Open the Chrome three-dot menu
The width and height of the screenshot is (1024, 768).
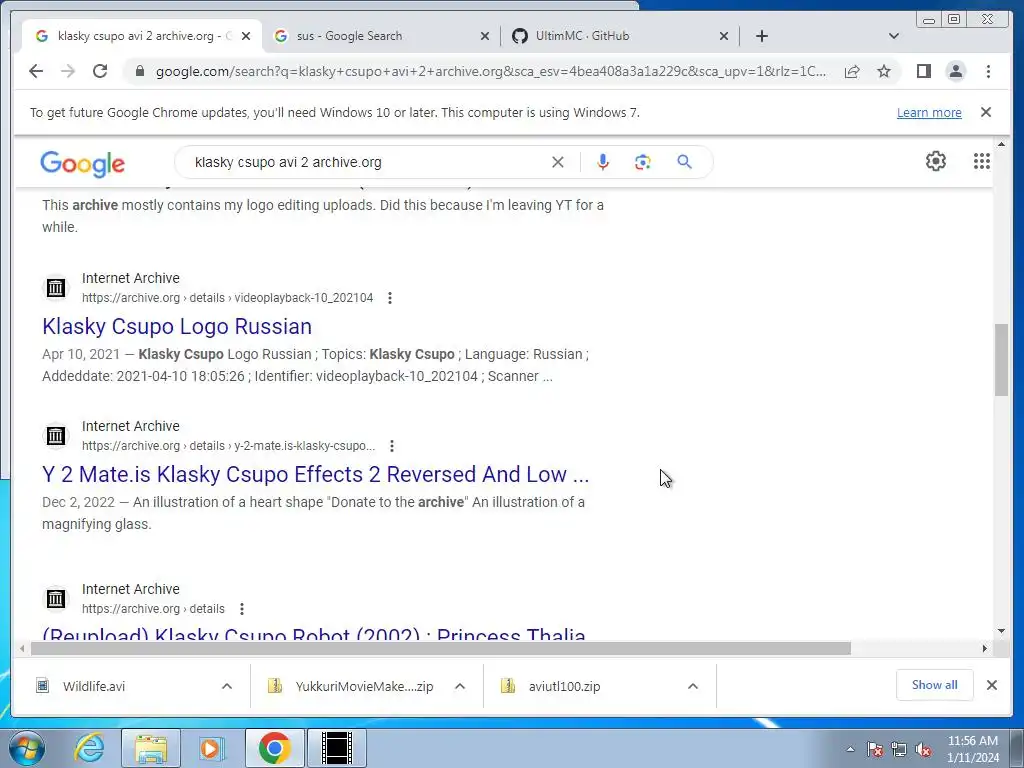[988, 71]
